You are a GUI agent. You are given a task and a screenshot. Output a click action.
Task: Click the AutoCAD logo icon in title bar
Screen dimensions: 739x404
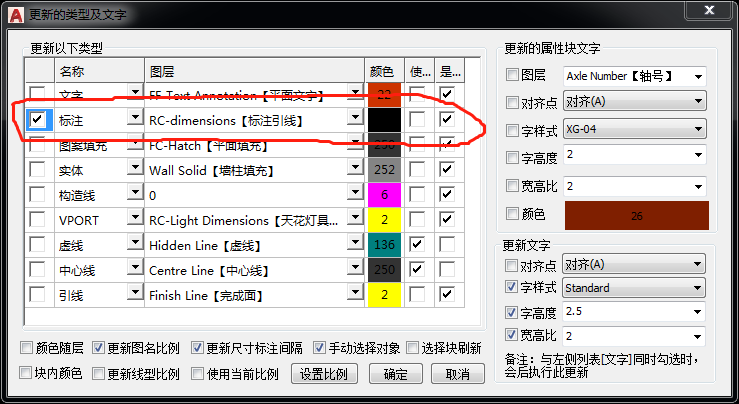pyautogui.click(x=13, y=14)
